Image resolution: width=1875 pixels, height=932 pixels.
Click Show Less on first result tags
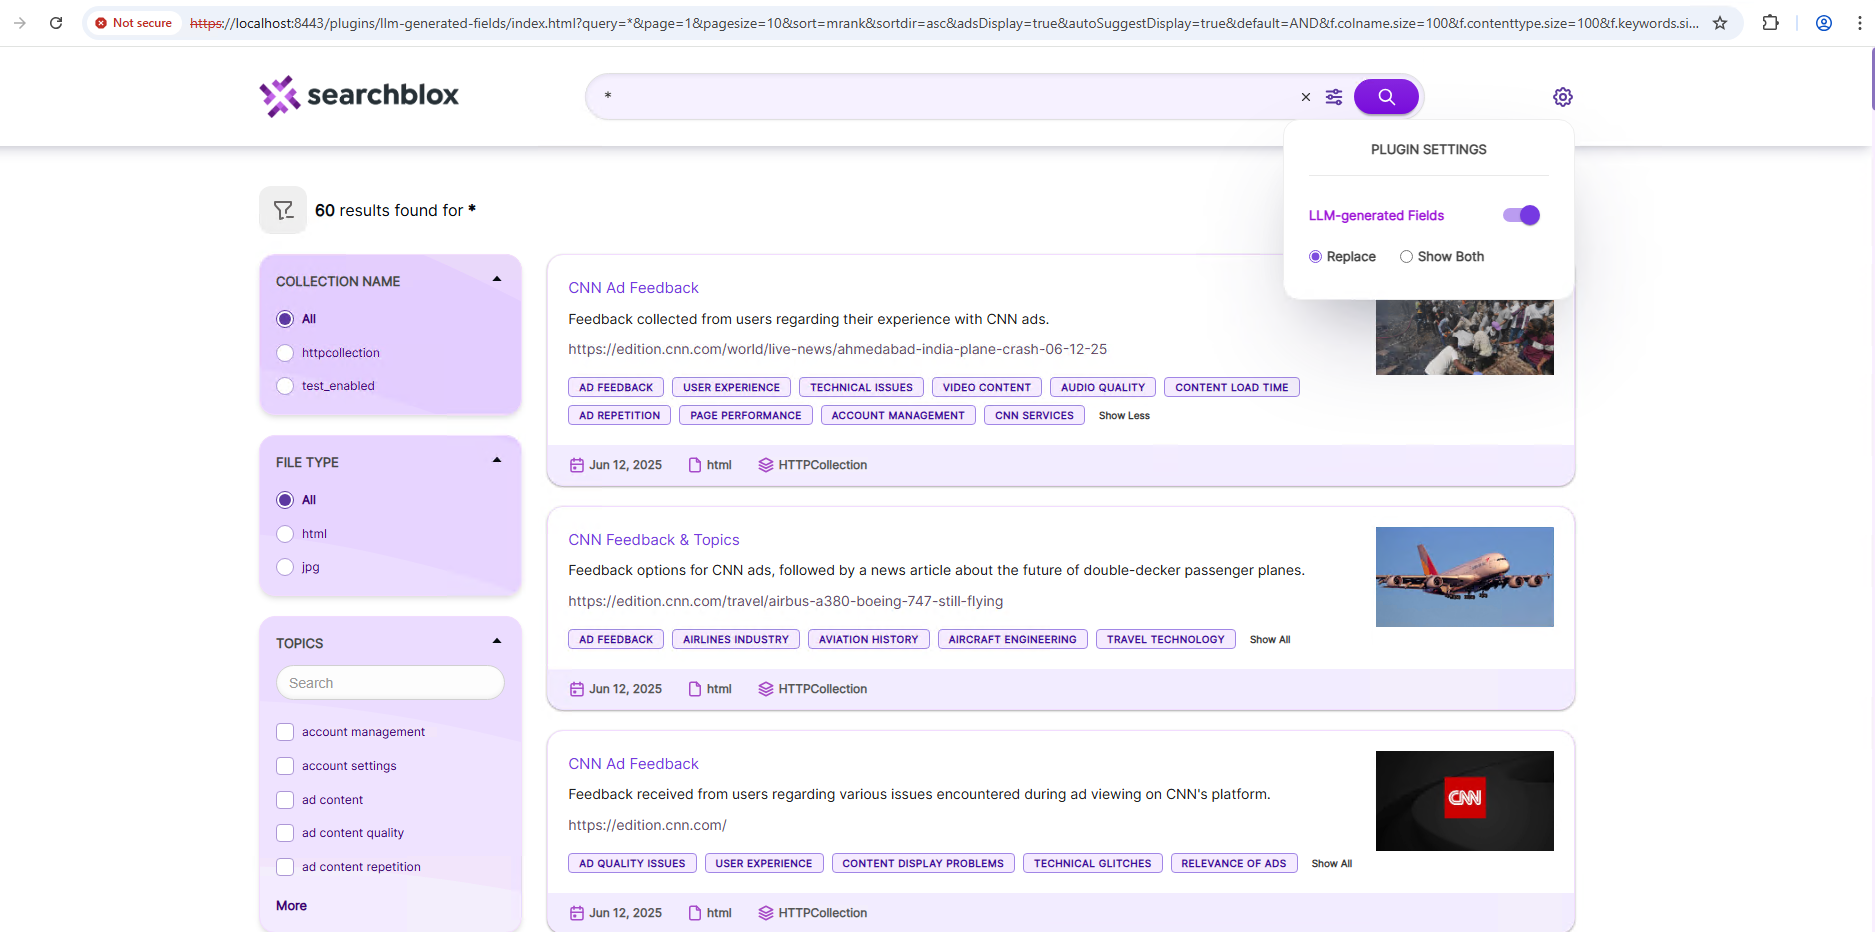[1124, 416]
